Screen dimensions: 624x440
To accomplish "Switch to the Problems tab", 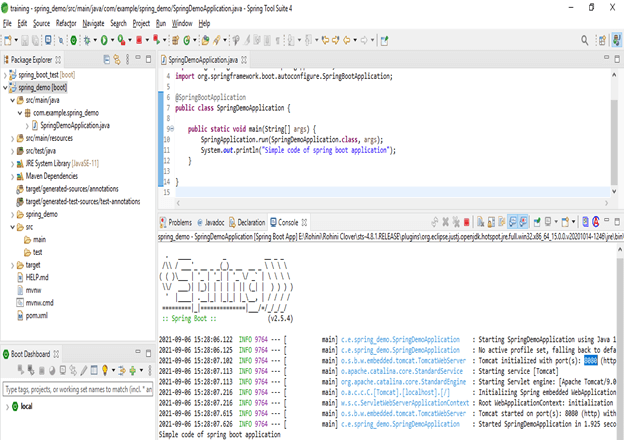I will 179,222.
